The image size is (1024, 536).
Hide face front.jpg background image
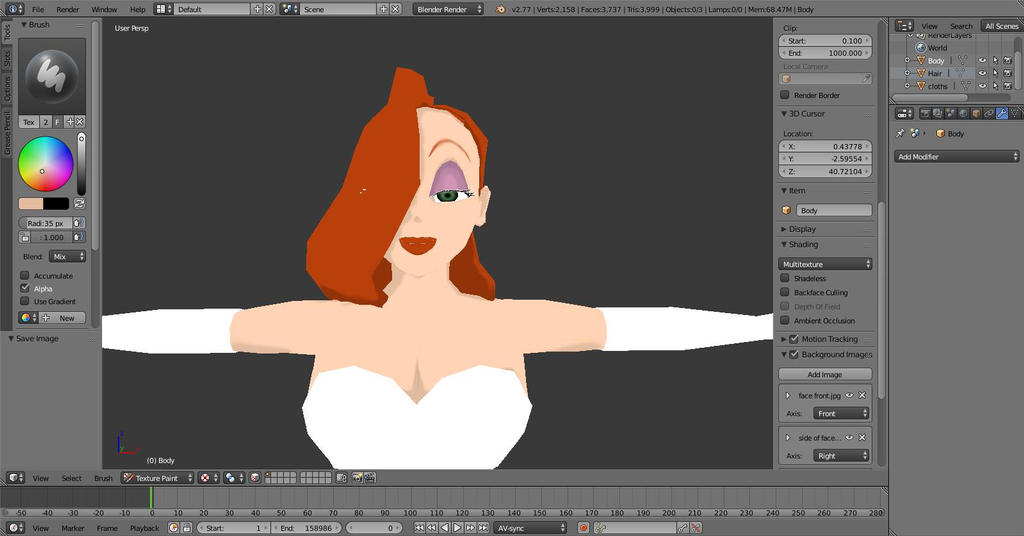[849, 396]
